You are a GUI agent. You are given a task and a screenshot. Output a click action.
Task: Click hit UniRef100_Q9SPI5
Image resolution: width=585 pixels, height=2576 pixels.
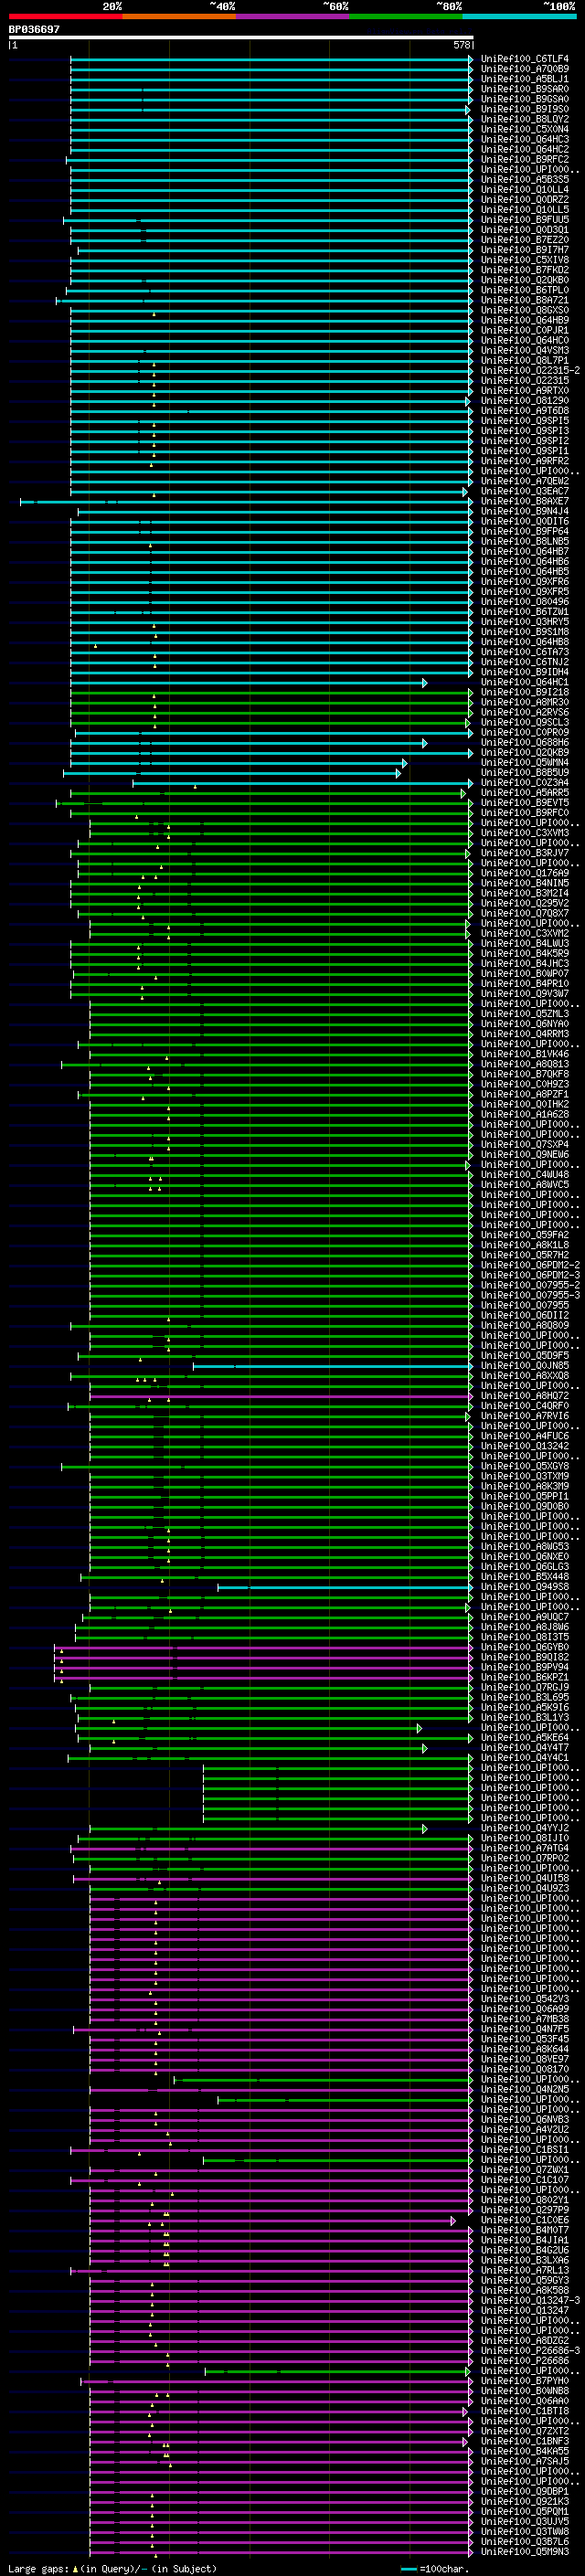[525, 422]
